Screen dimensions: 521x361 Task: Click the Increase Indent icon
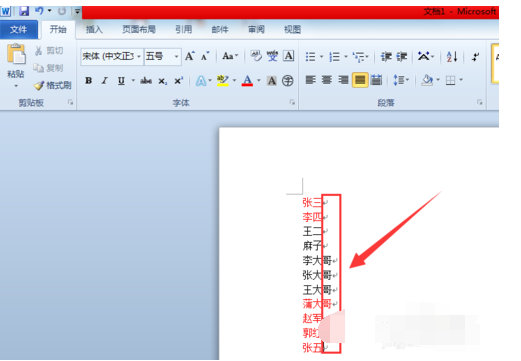point(402,57)
